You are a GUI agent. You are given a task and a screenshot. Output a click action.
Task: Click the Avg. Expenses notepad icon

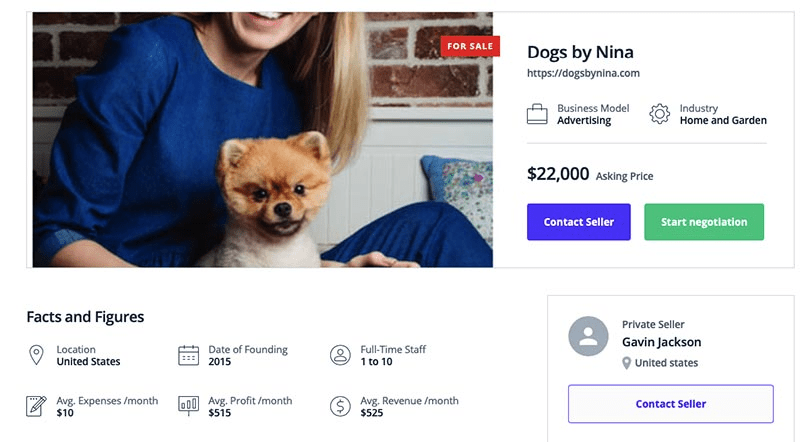click(x=37, y=406)
